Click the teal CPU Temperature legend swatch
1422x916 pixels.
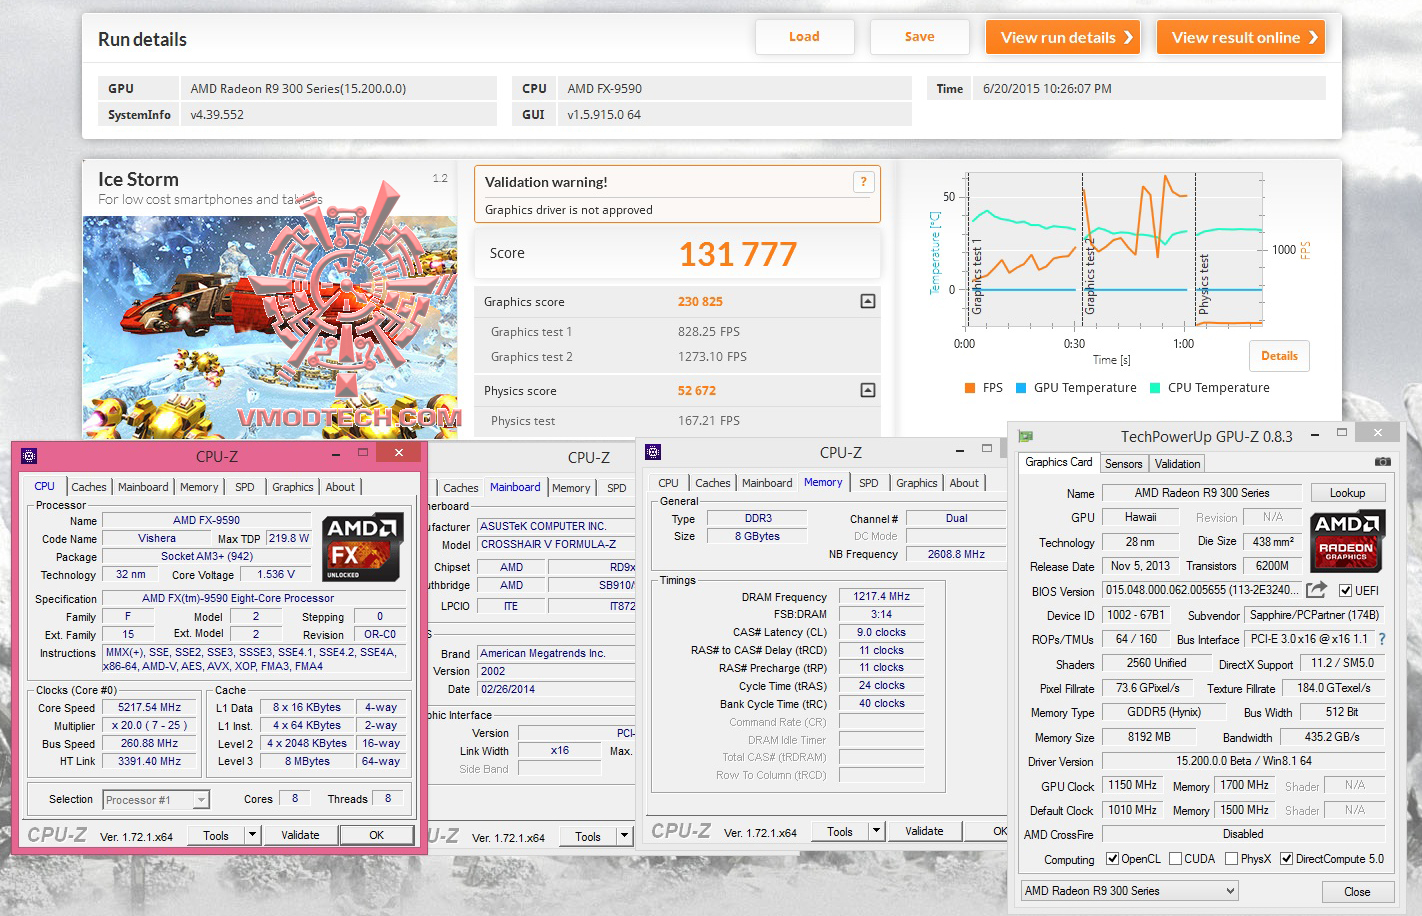(x=1155, y=388)
